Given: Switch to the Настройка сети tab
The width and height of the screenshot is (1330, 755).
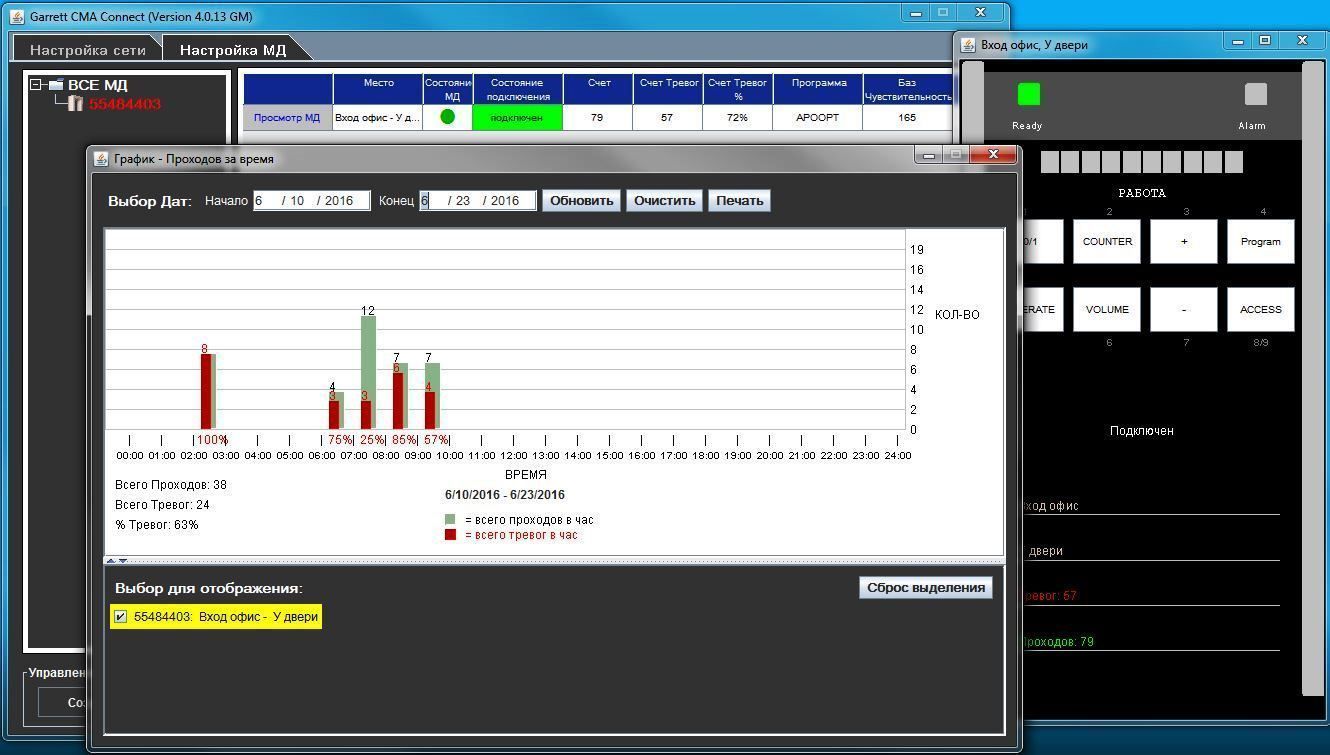Looking at the screenshot, I should click(x=87, y=50).
